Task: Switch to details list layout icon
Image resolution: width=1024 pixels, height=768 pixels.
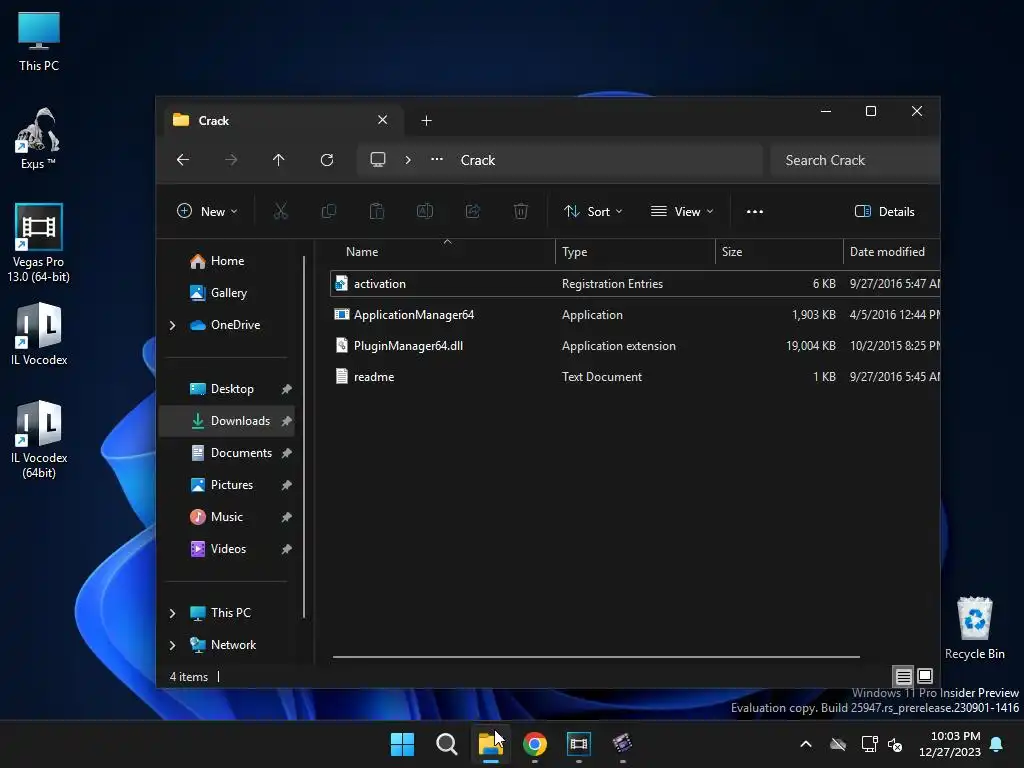Action: [x=903, y=676]
